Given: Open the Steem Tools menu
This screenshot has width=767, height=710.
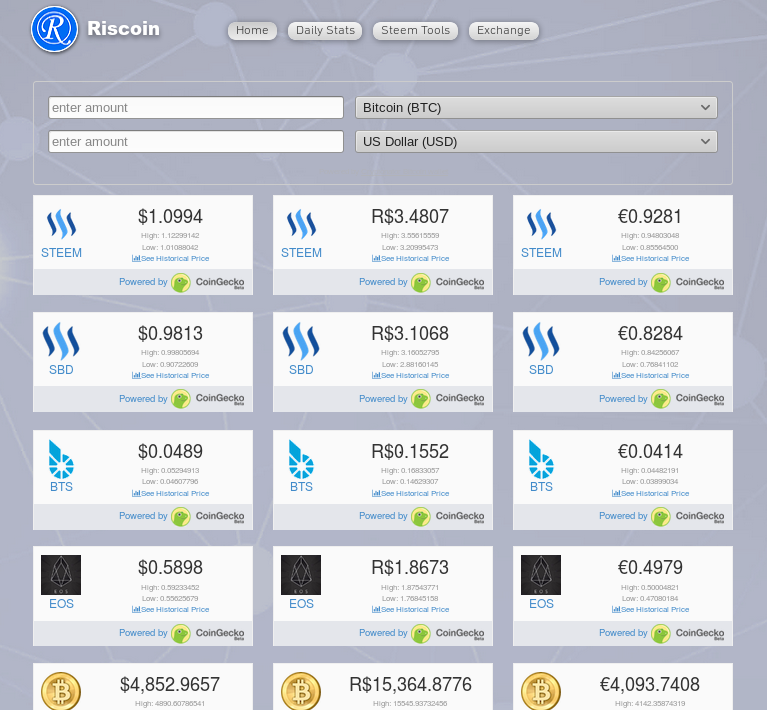Looking at the screenshot, I should pos(415,30).
